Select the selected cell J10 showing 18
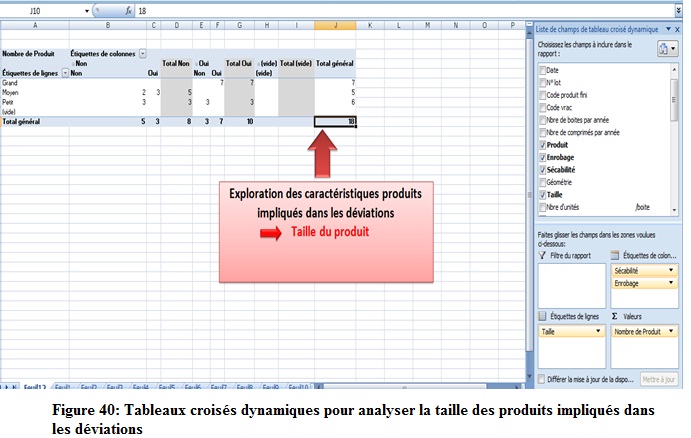This screenshot has height=438, width=691. pyautogui.click(x=335, y=122)
